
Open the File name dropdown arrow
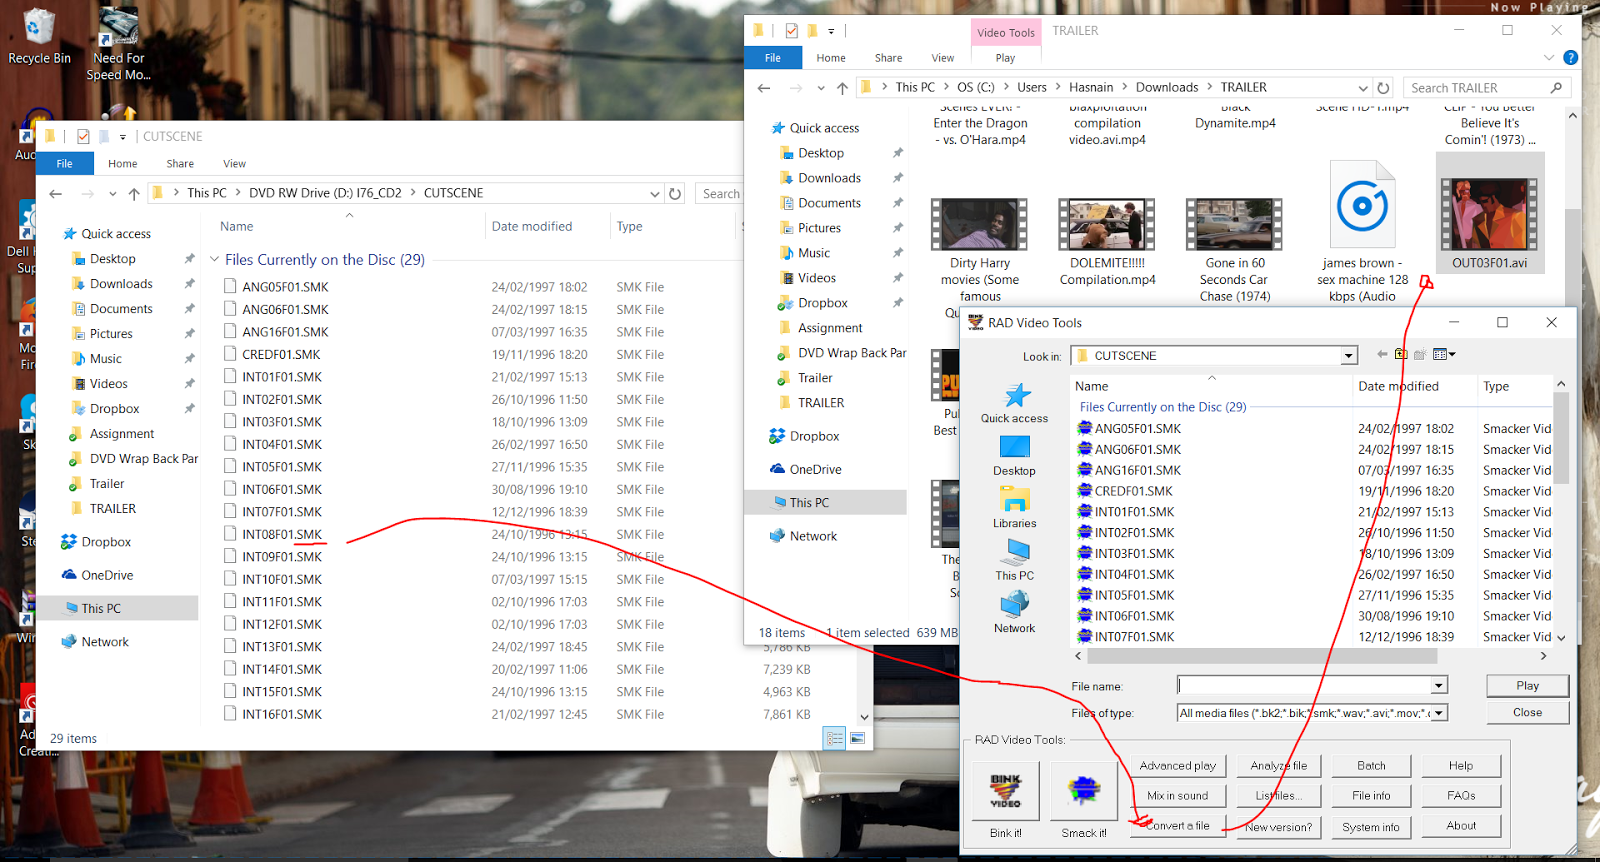1439,686
